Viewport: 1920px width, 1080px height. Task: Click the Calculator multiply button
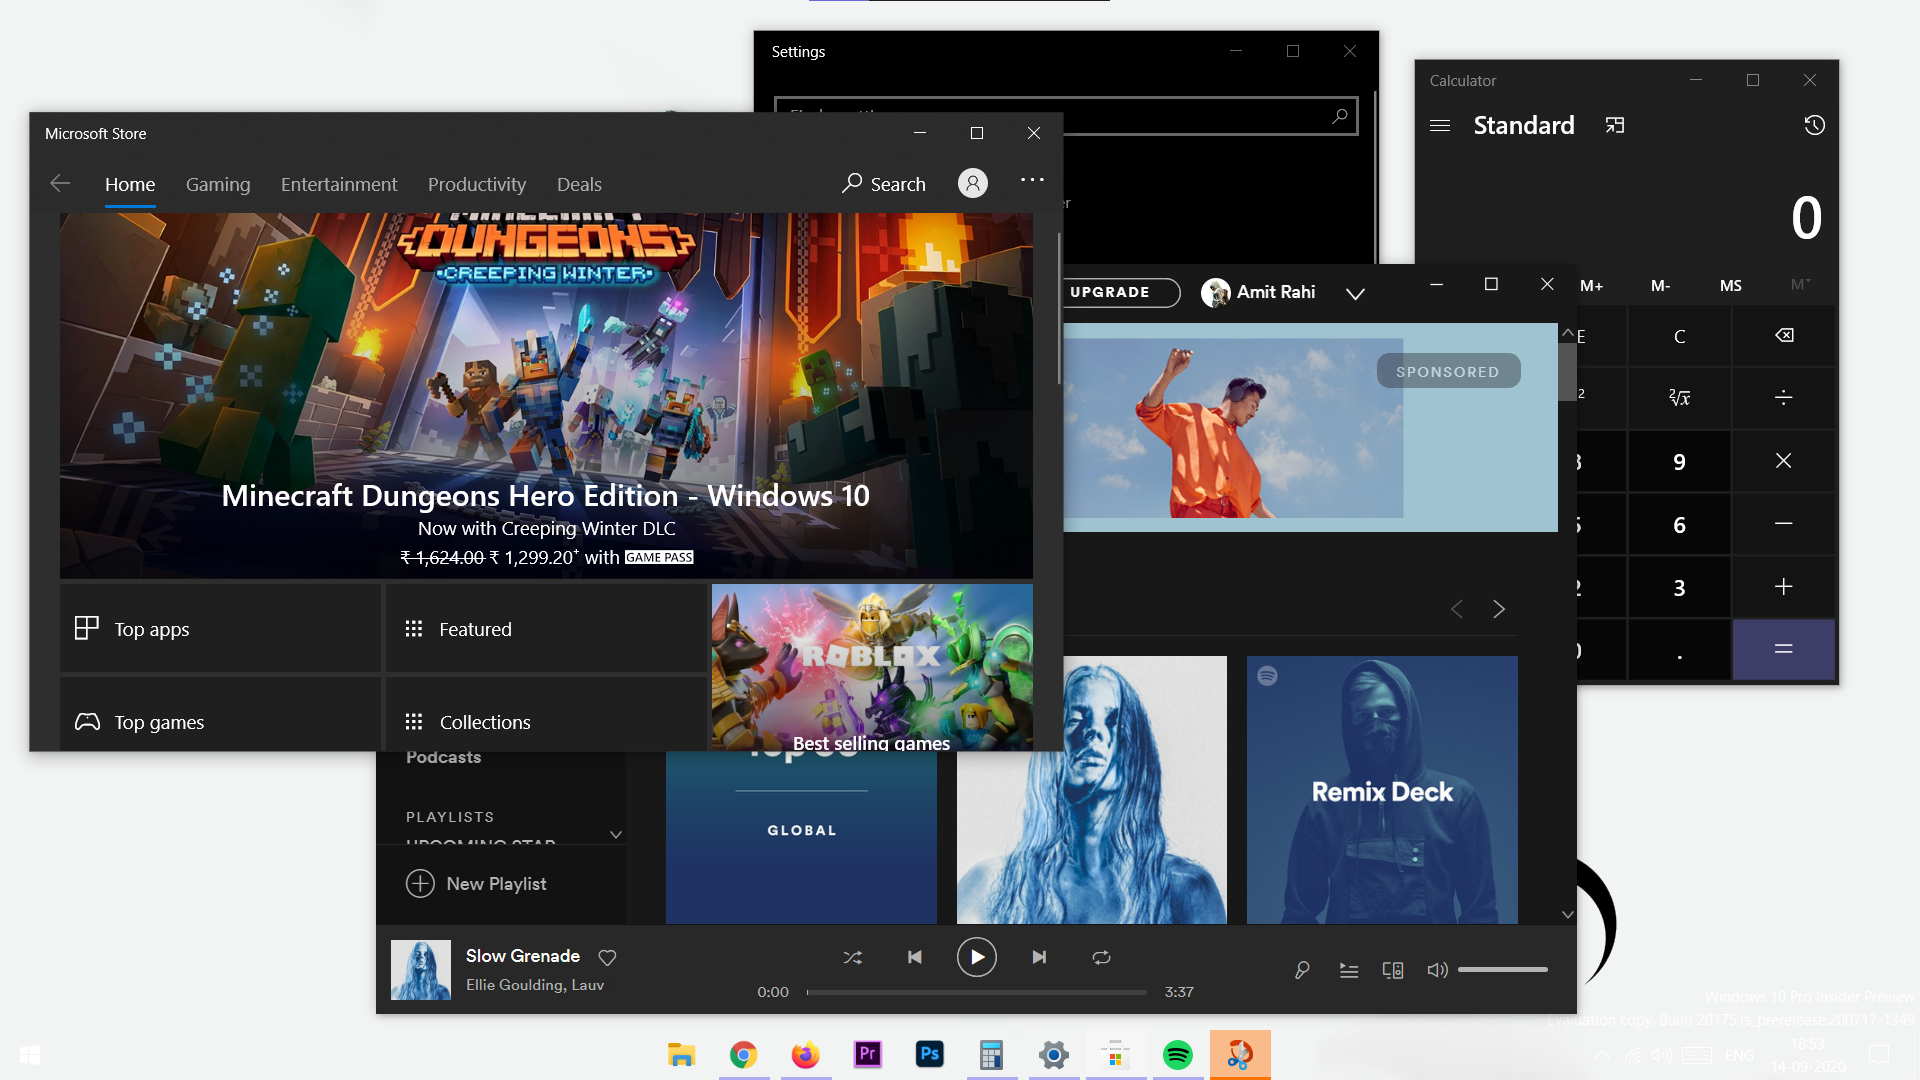coord(1783,461)
